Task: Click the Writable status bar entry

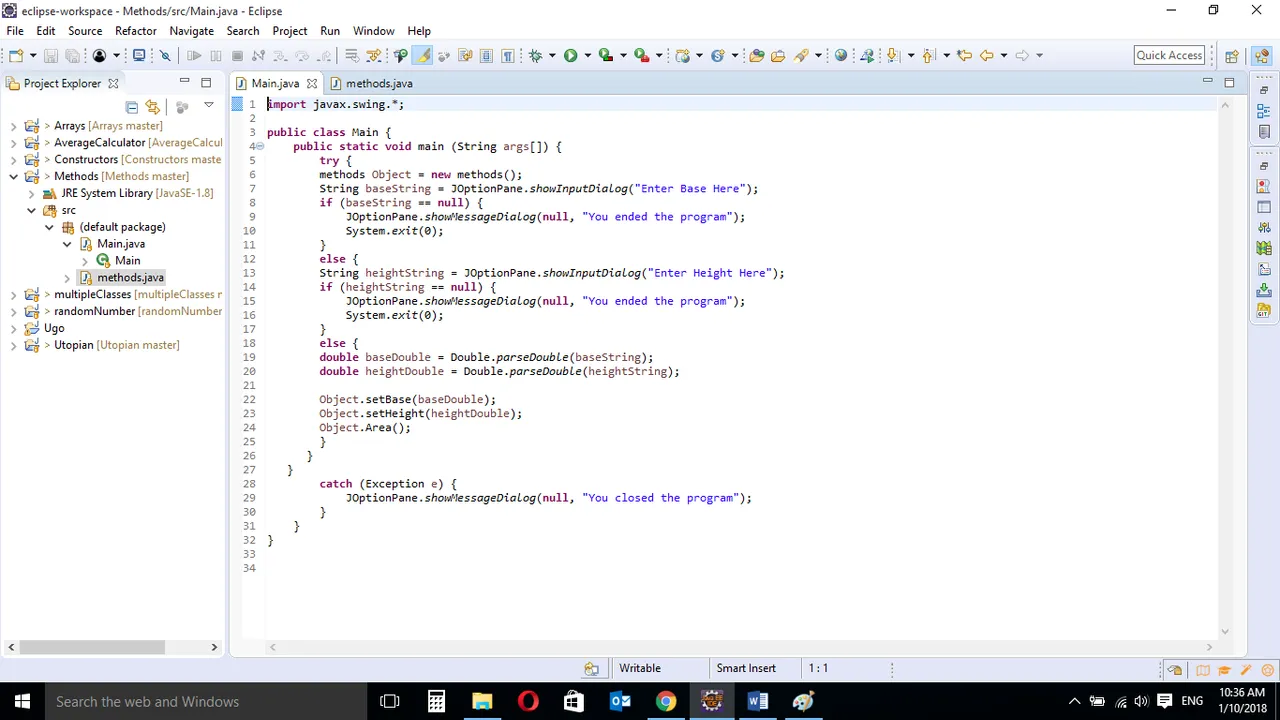Action: (x=640, y=668)
